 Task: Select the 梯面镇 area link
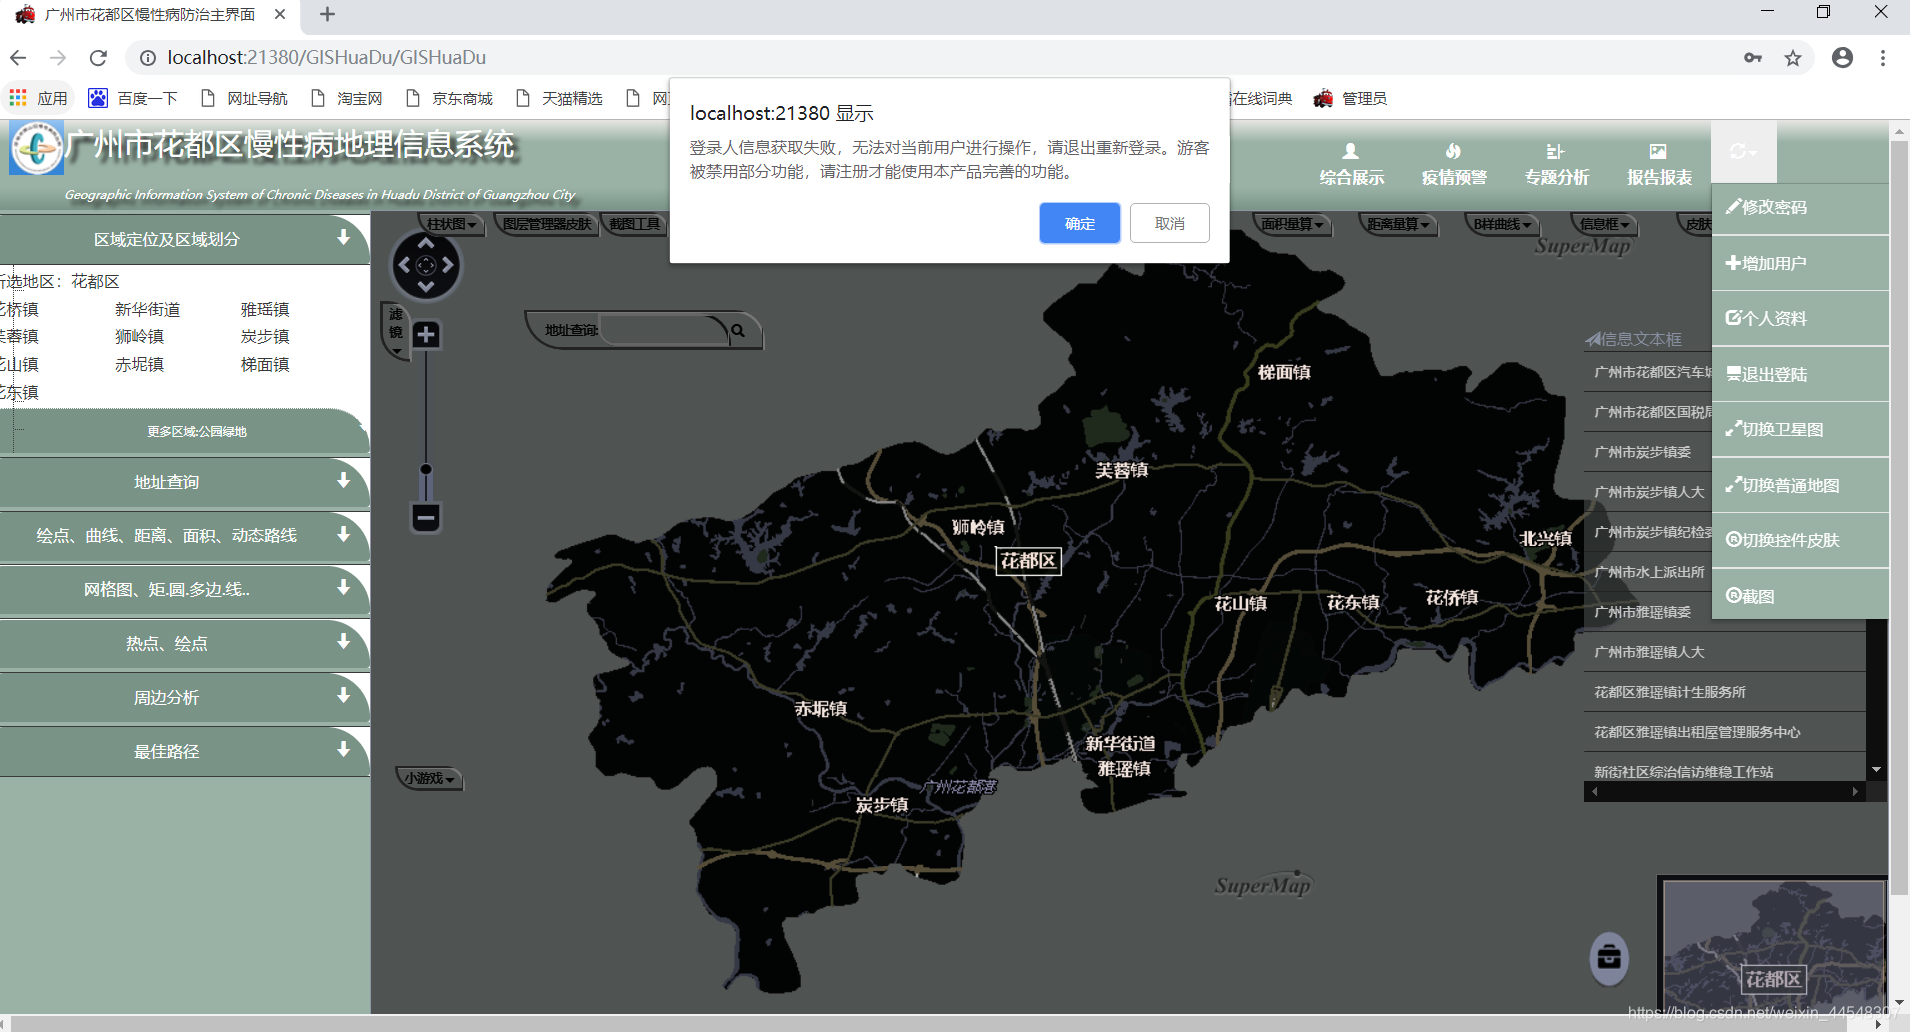pyautogui.click(x=265, y=365)
